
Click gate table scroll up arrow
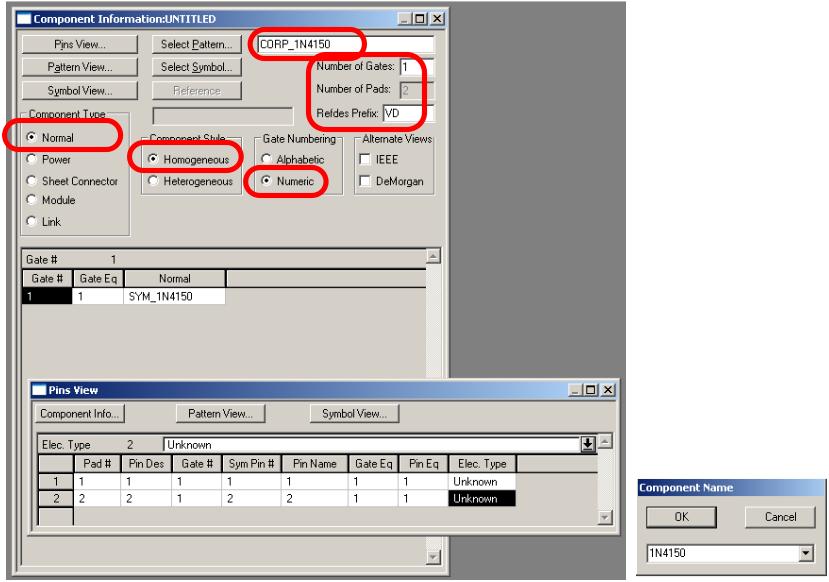(433, 256)
